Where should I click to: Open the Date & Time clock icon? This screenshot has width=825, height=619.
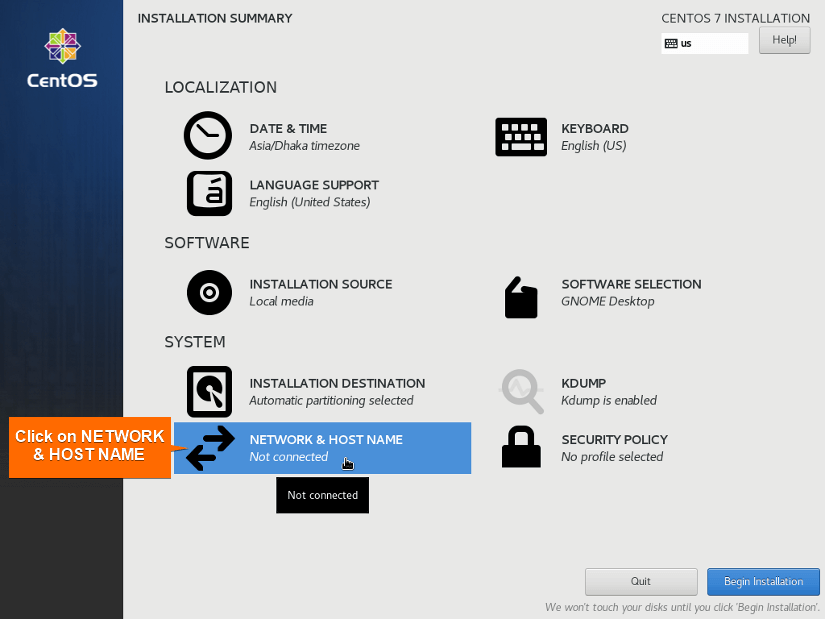tap(208, 135)
